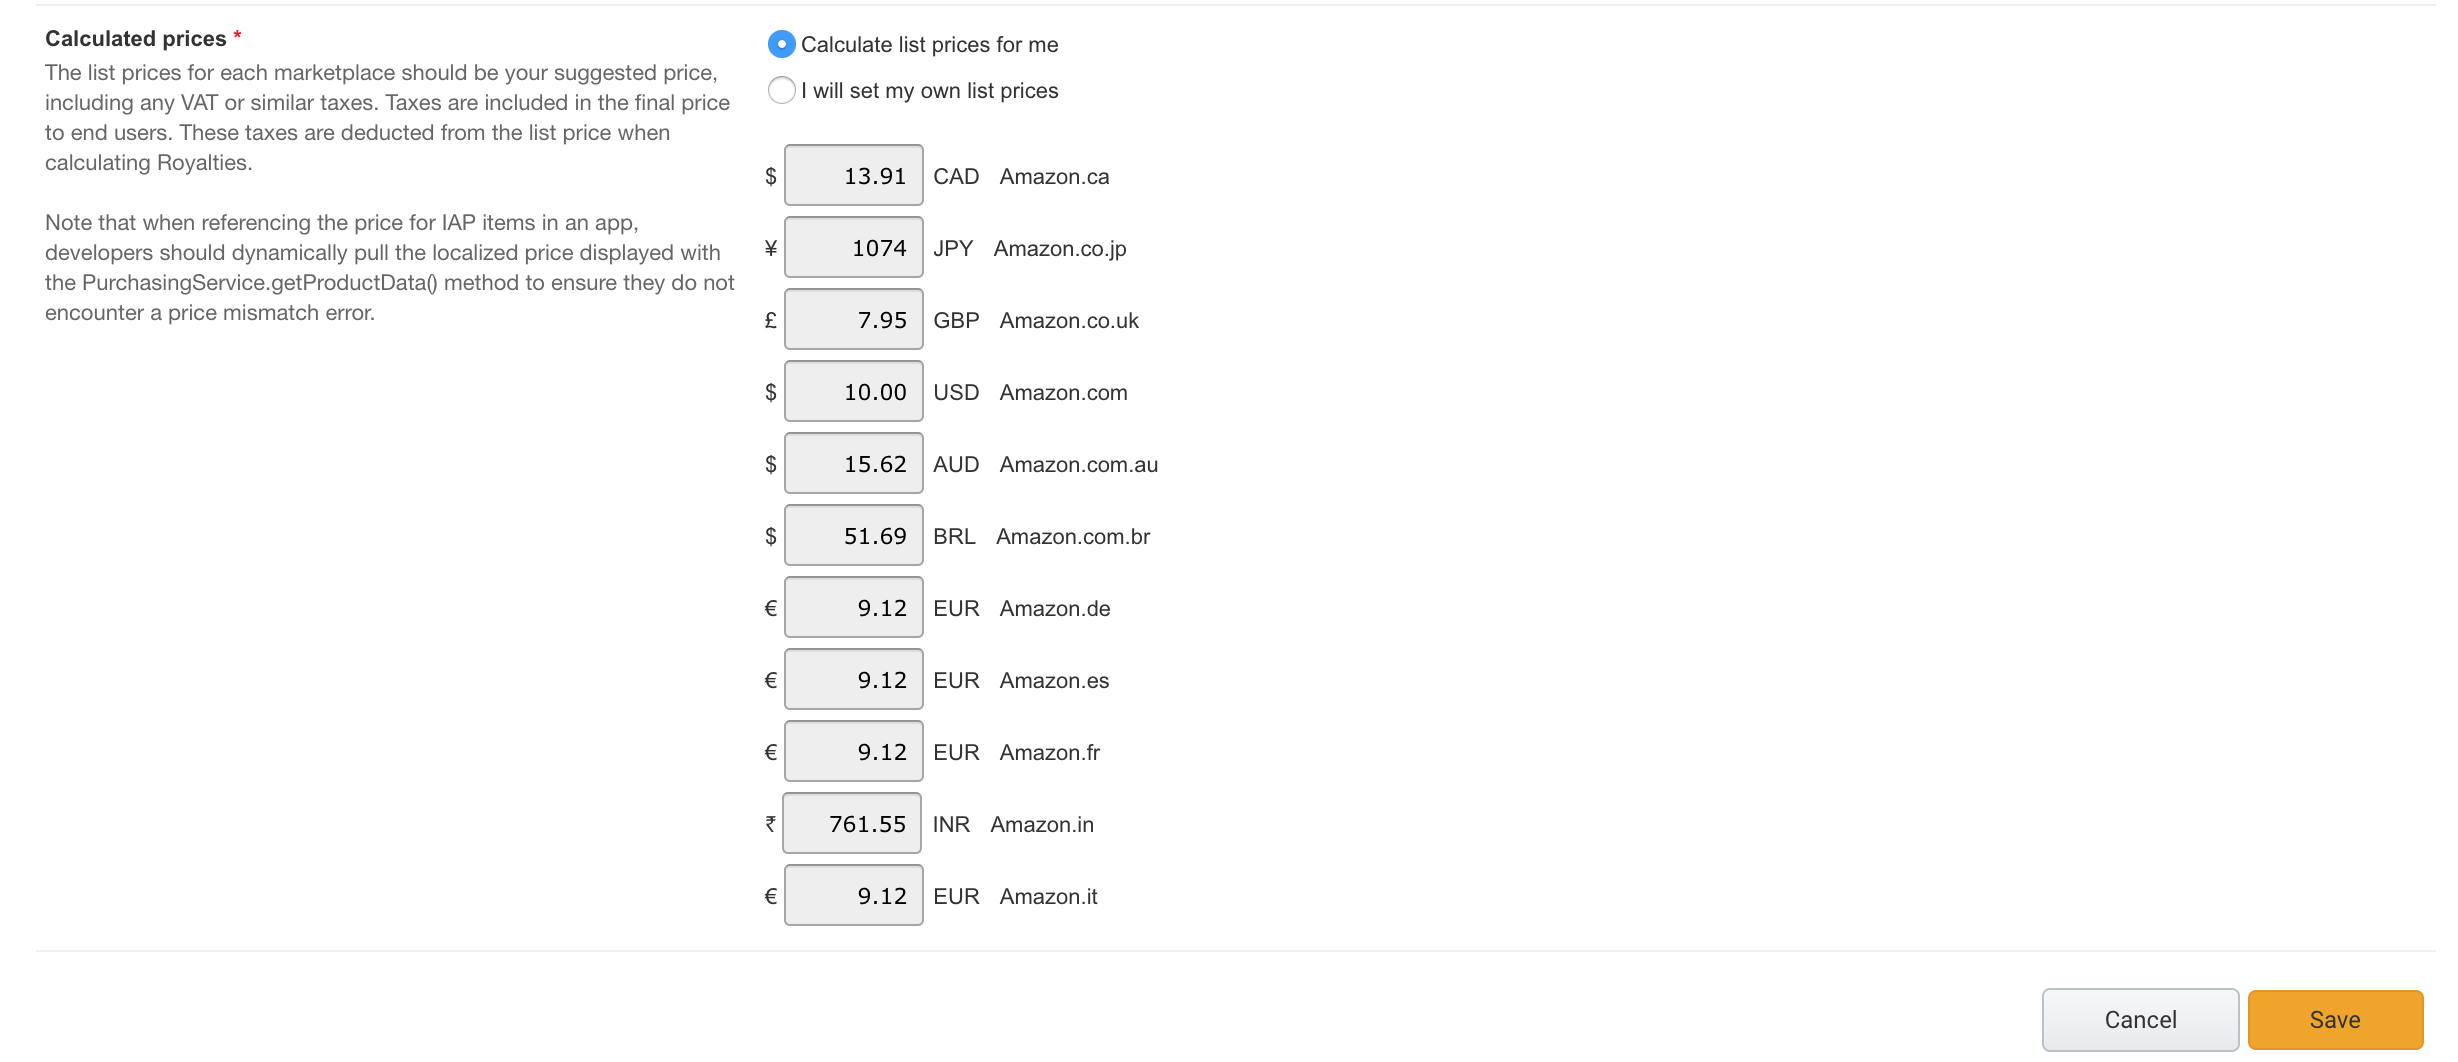Screen dimensions: 2458x1062
Task: Click the Amazon.in marketplace label
Action: coord(1042,824)
